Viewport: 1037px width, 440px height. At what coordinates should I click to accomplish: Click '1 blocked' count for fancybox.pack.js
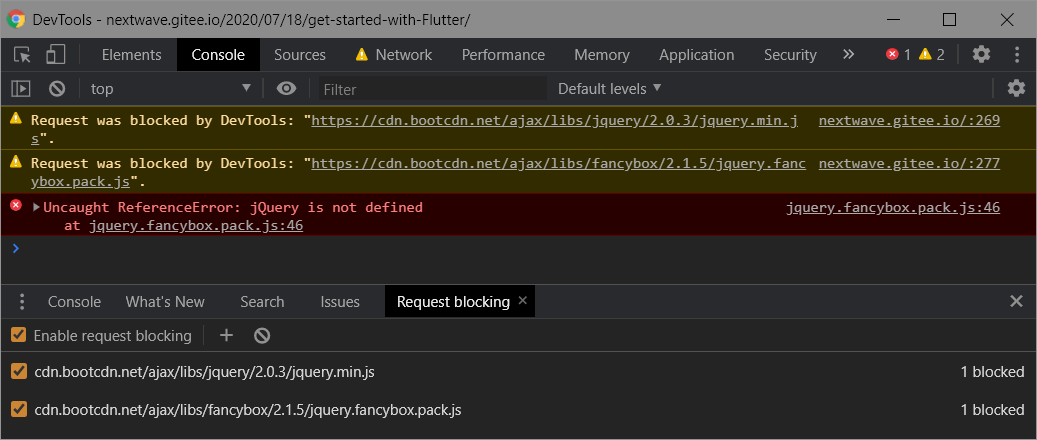coord(992,410)
